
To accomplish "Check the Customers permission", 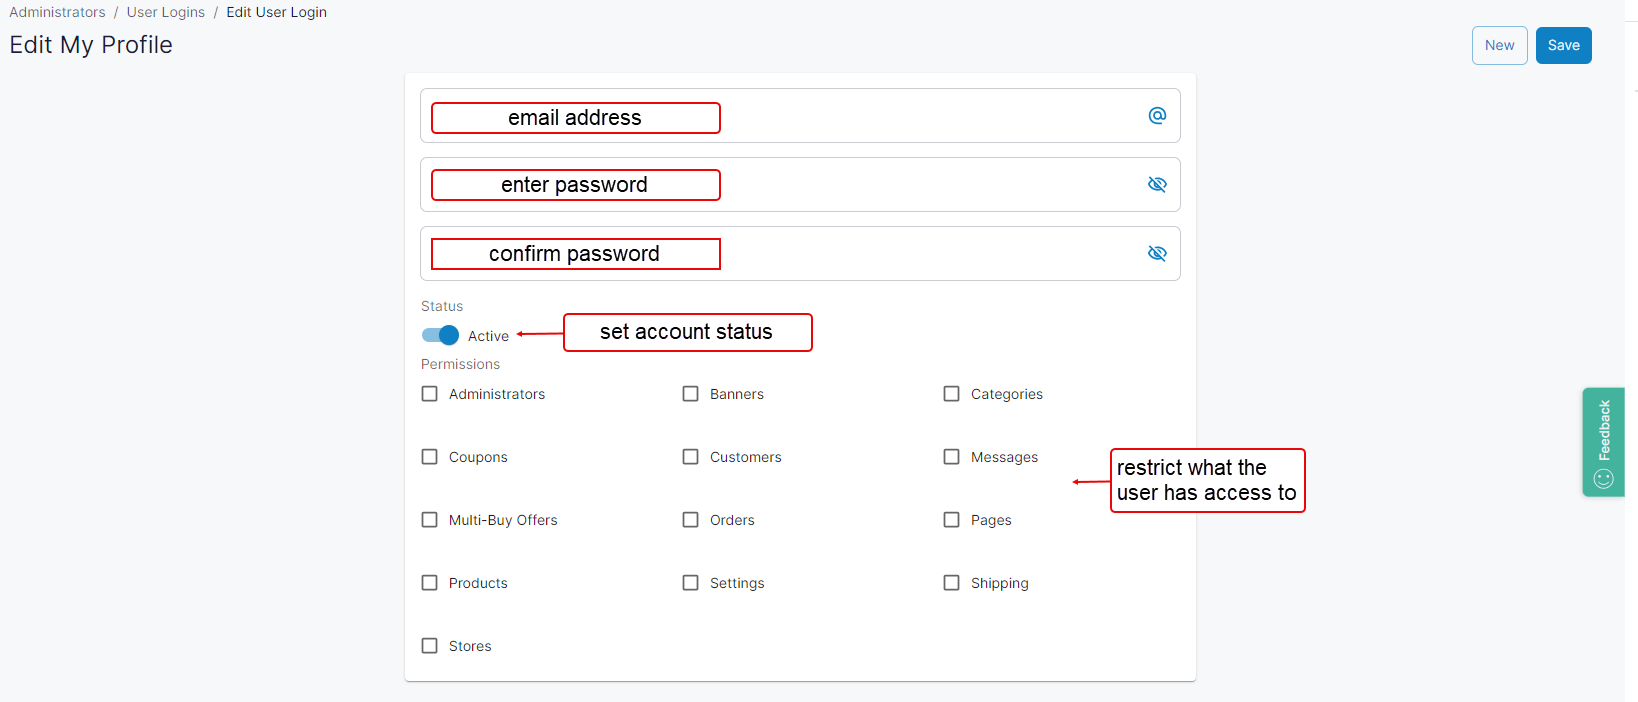I will tap(691, 457).
